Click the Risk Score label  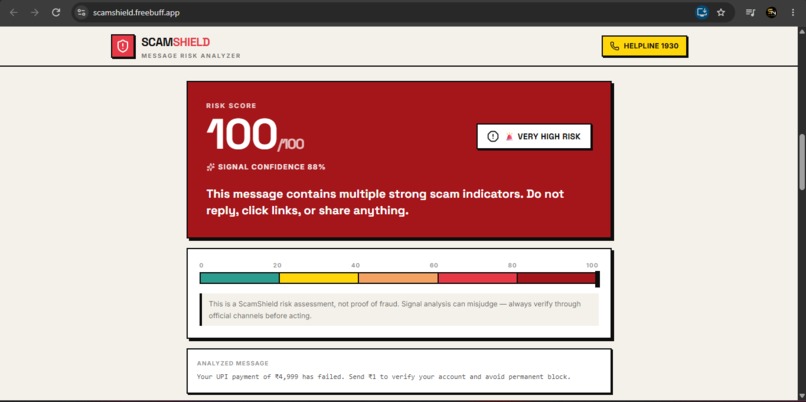click(231, 106)
